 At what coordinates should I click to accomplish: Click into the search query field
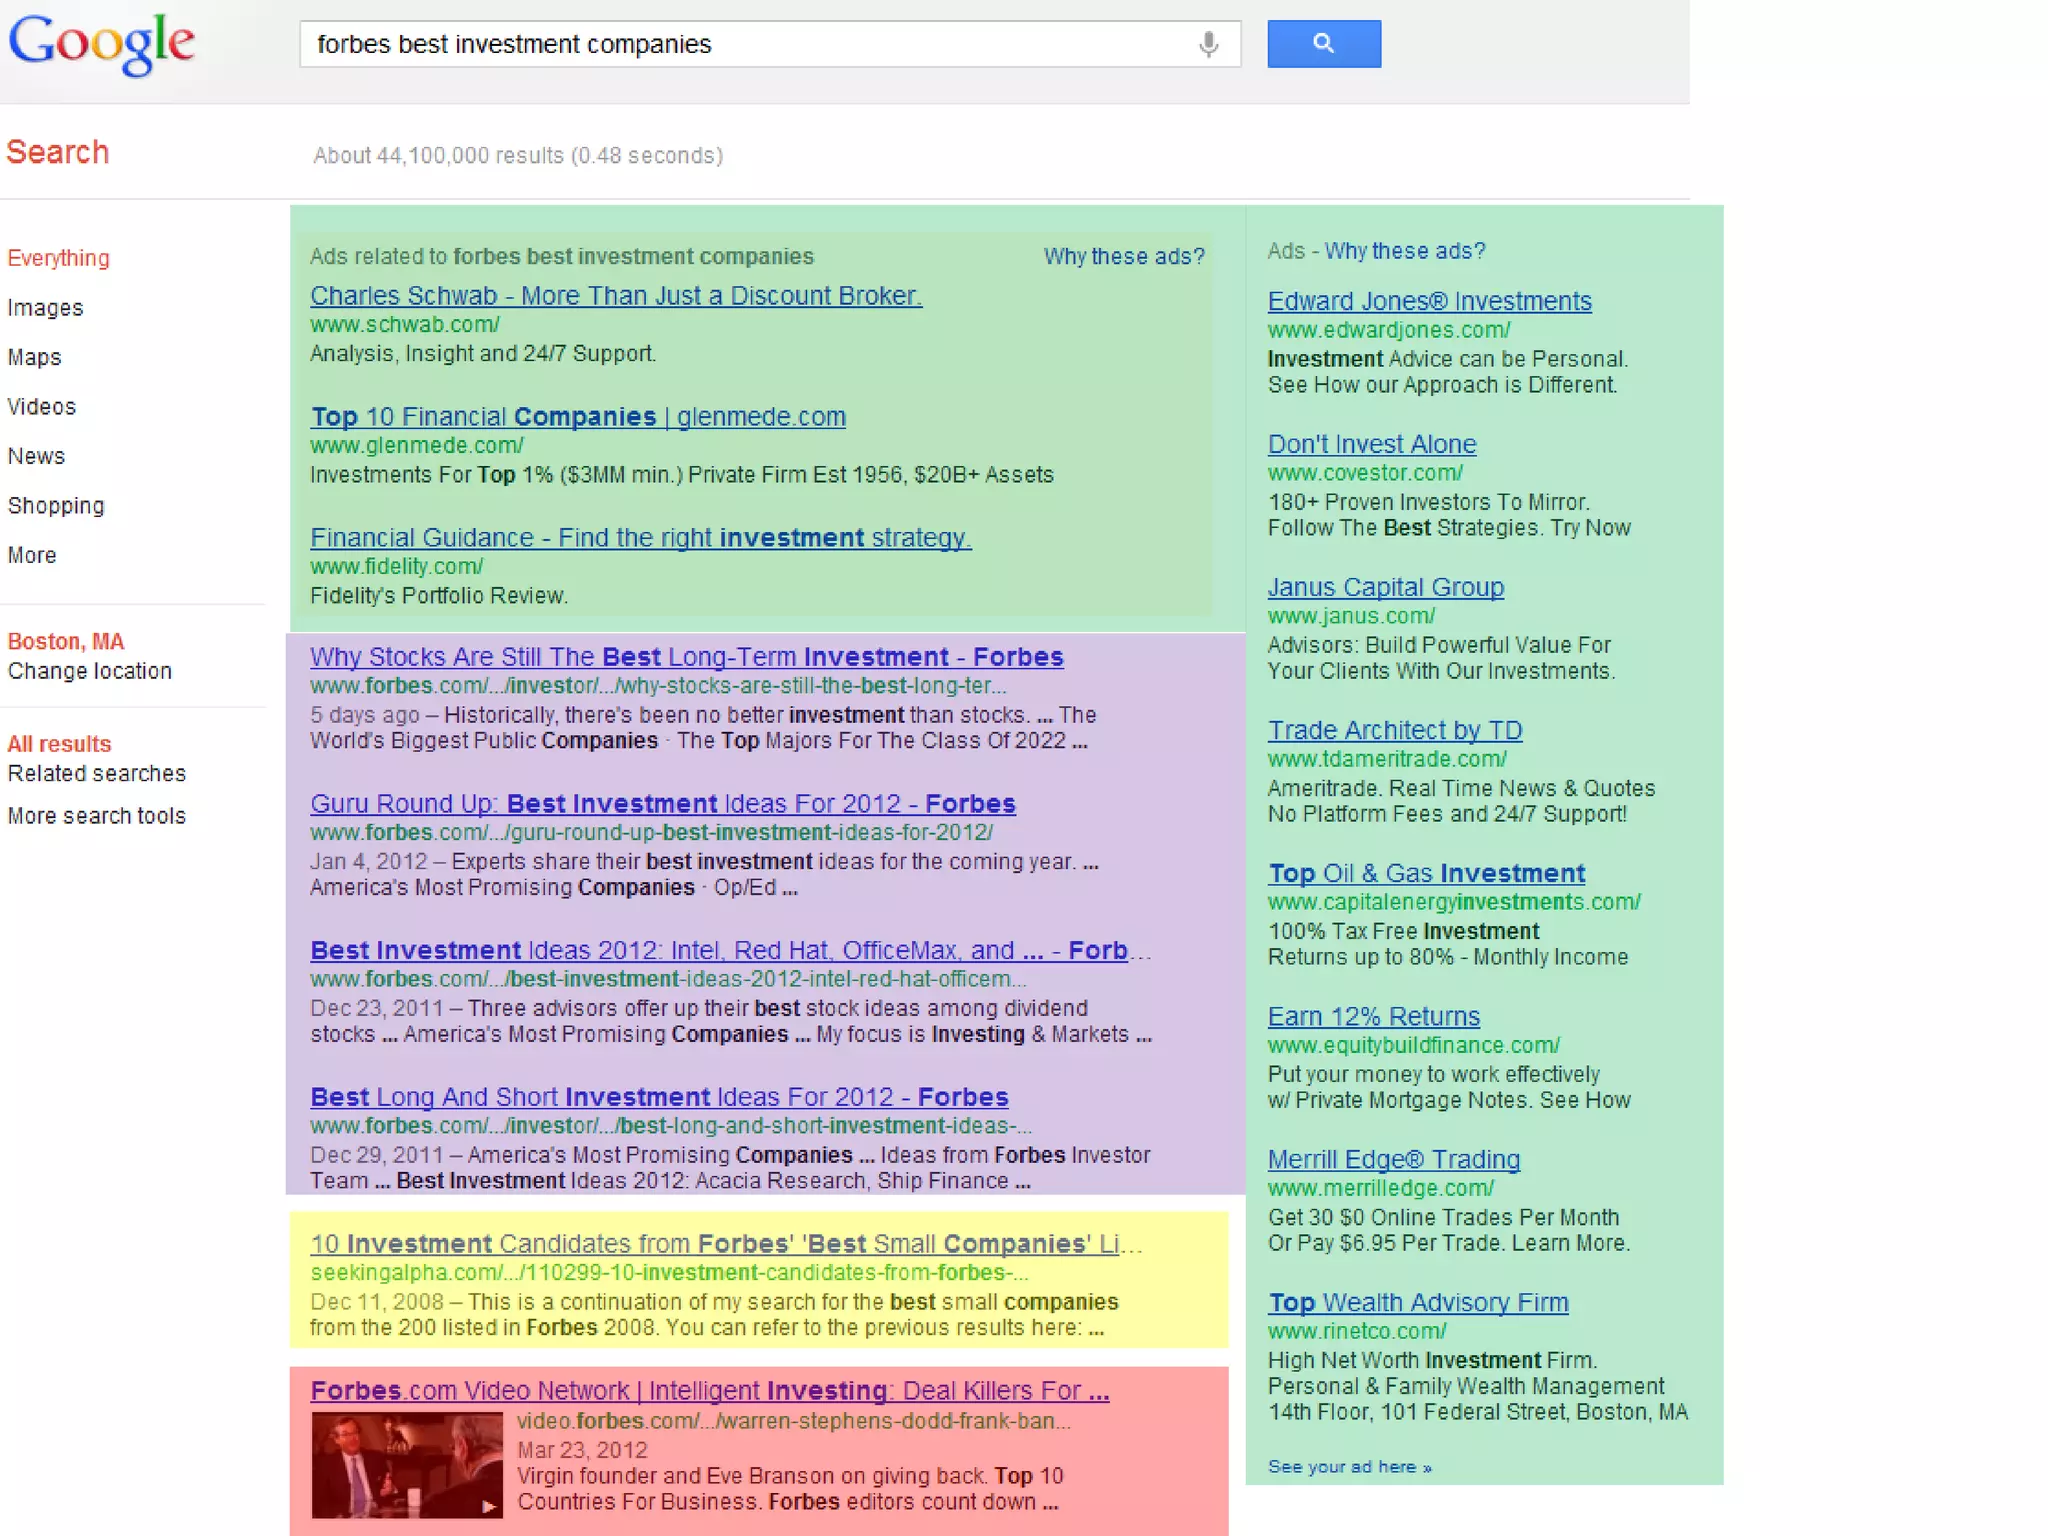(x=740, y=44)
